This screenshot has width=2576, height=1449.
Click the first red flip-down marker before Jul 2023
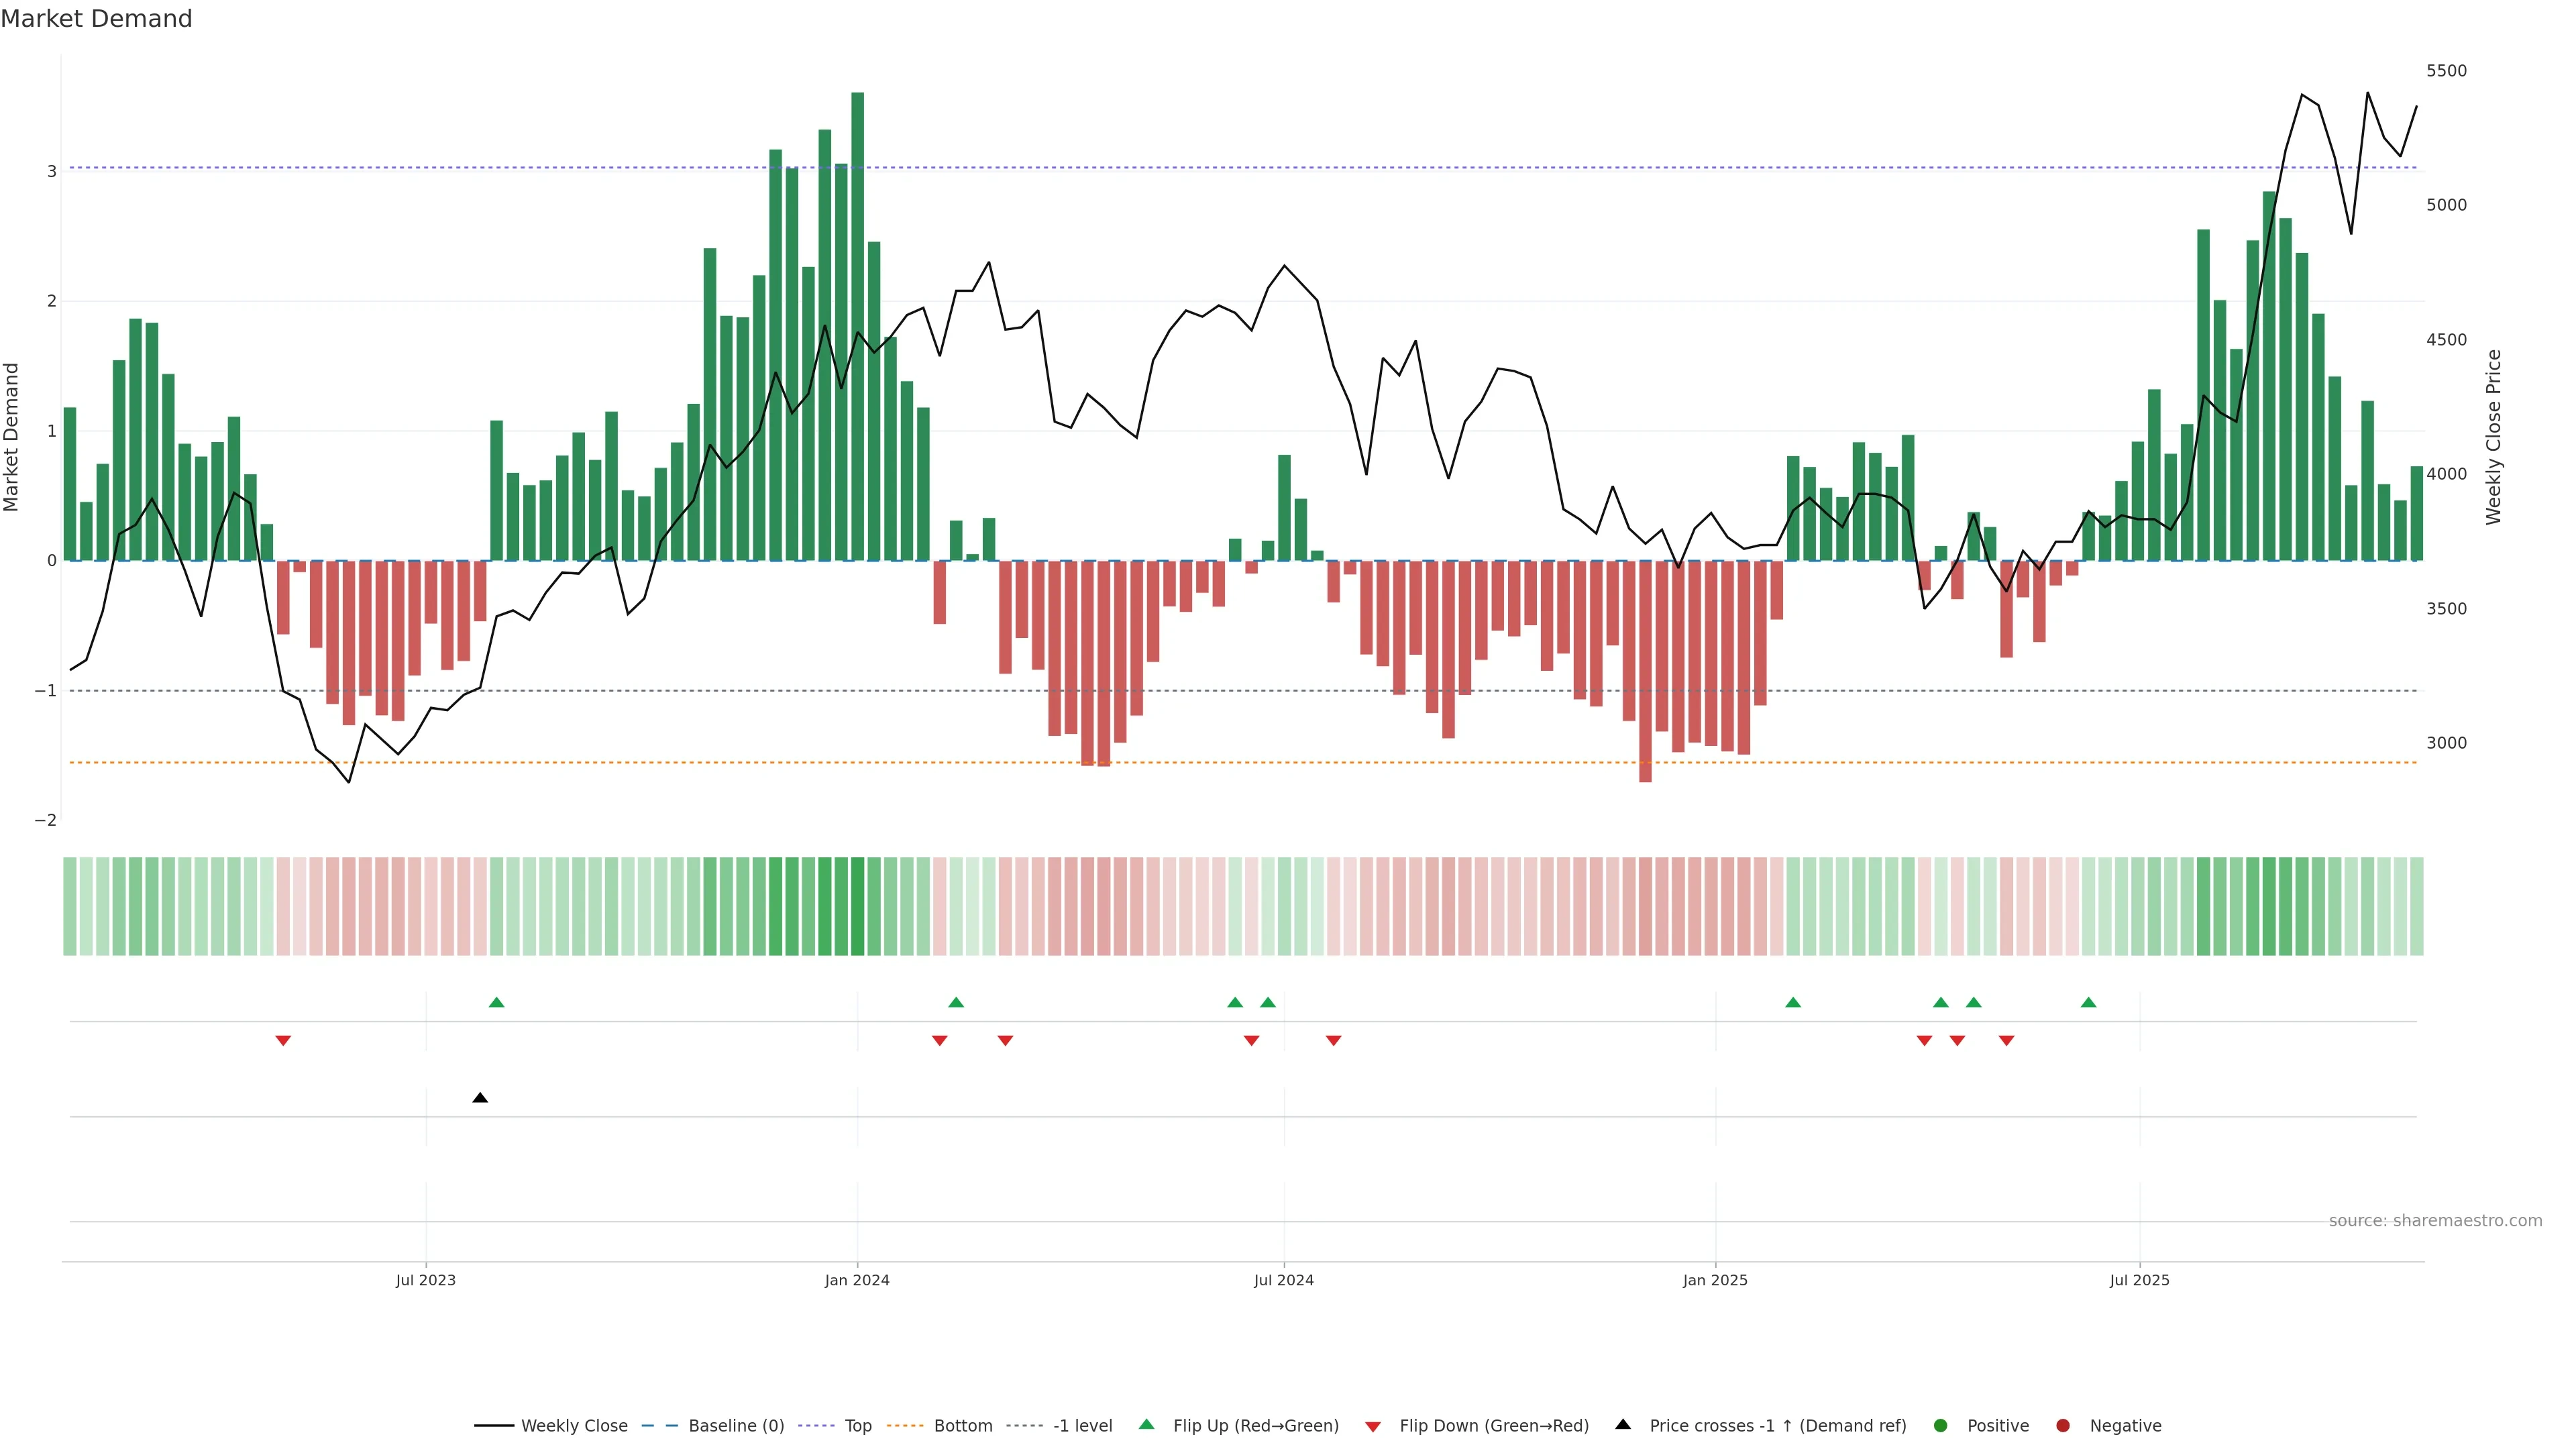point(283,1041)
